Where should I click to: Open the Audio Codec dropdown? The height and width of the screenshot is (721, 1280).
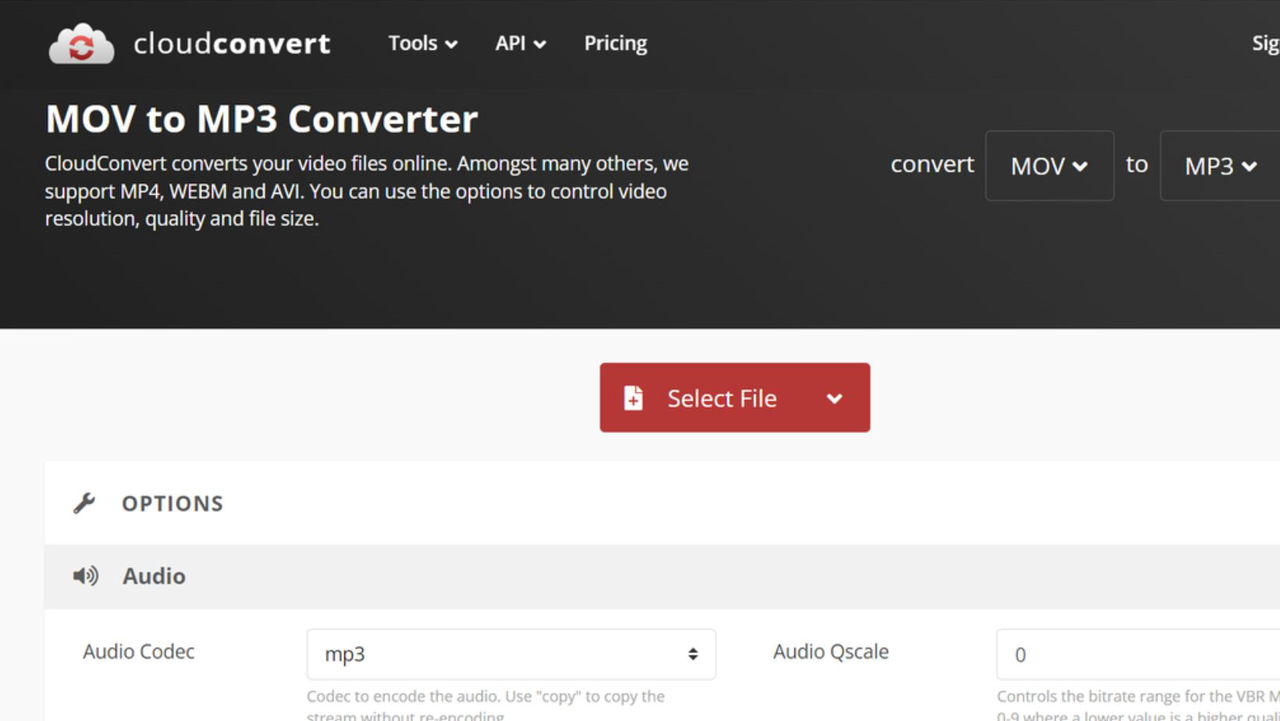510,654
